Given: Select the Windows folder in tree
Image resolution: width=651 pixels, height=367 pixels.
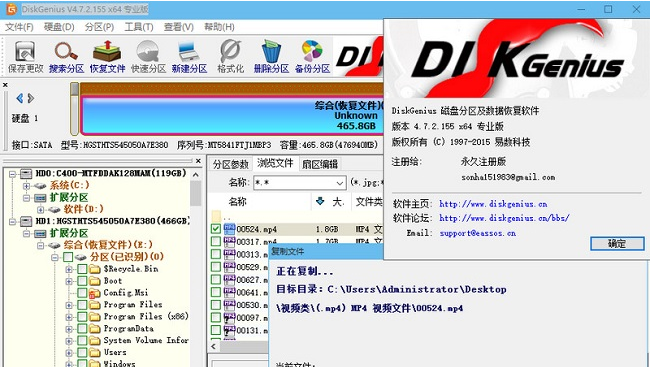Looking at the screenshot, I should 120,364.
